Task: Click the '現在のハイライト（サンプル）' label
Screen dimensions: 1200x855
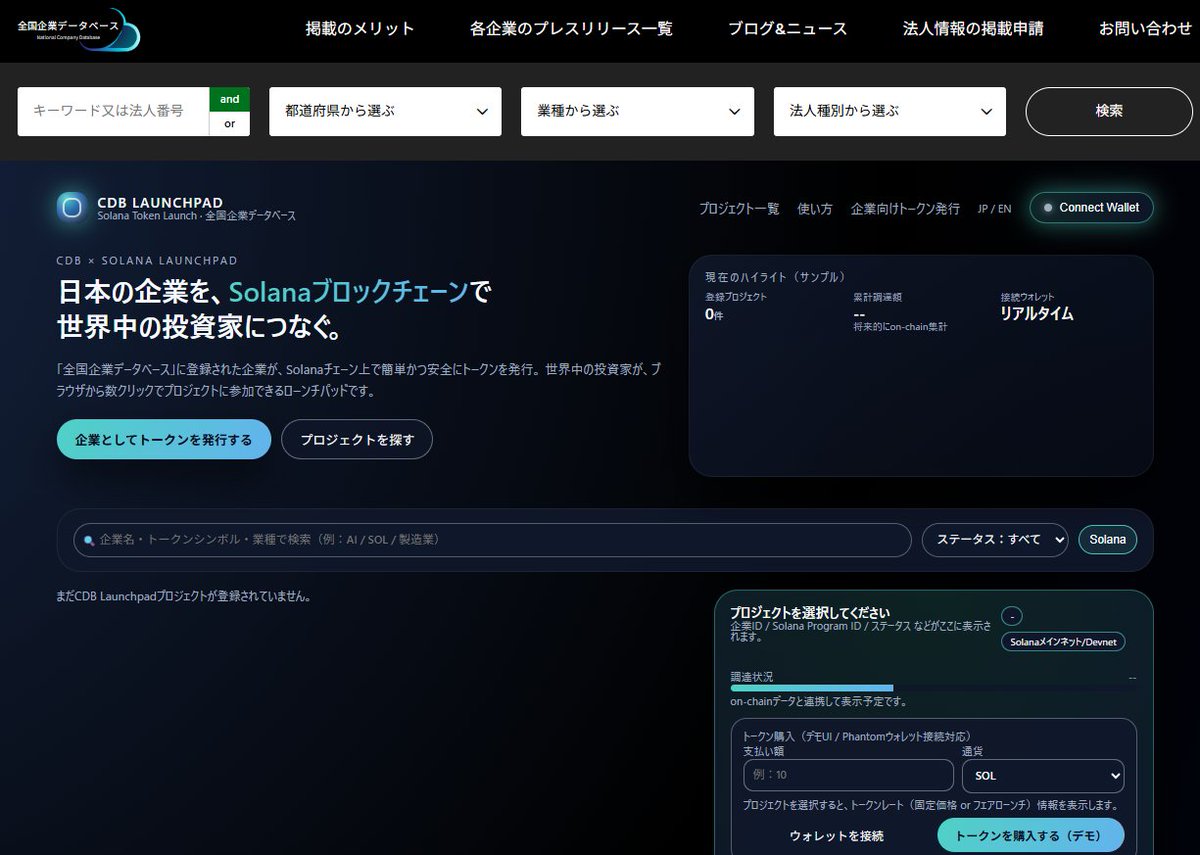Action: tap(775, 277)
